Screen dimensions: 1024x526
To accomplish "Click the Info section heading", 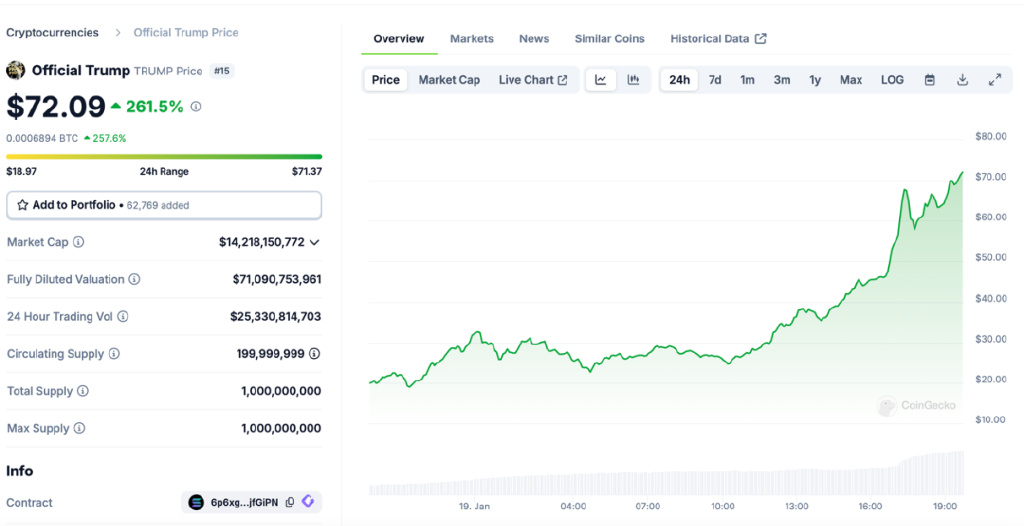I will 20,470.
